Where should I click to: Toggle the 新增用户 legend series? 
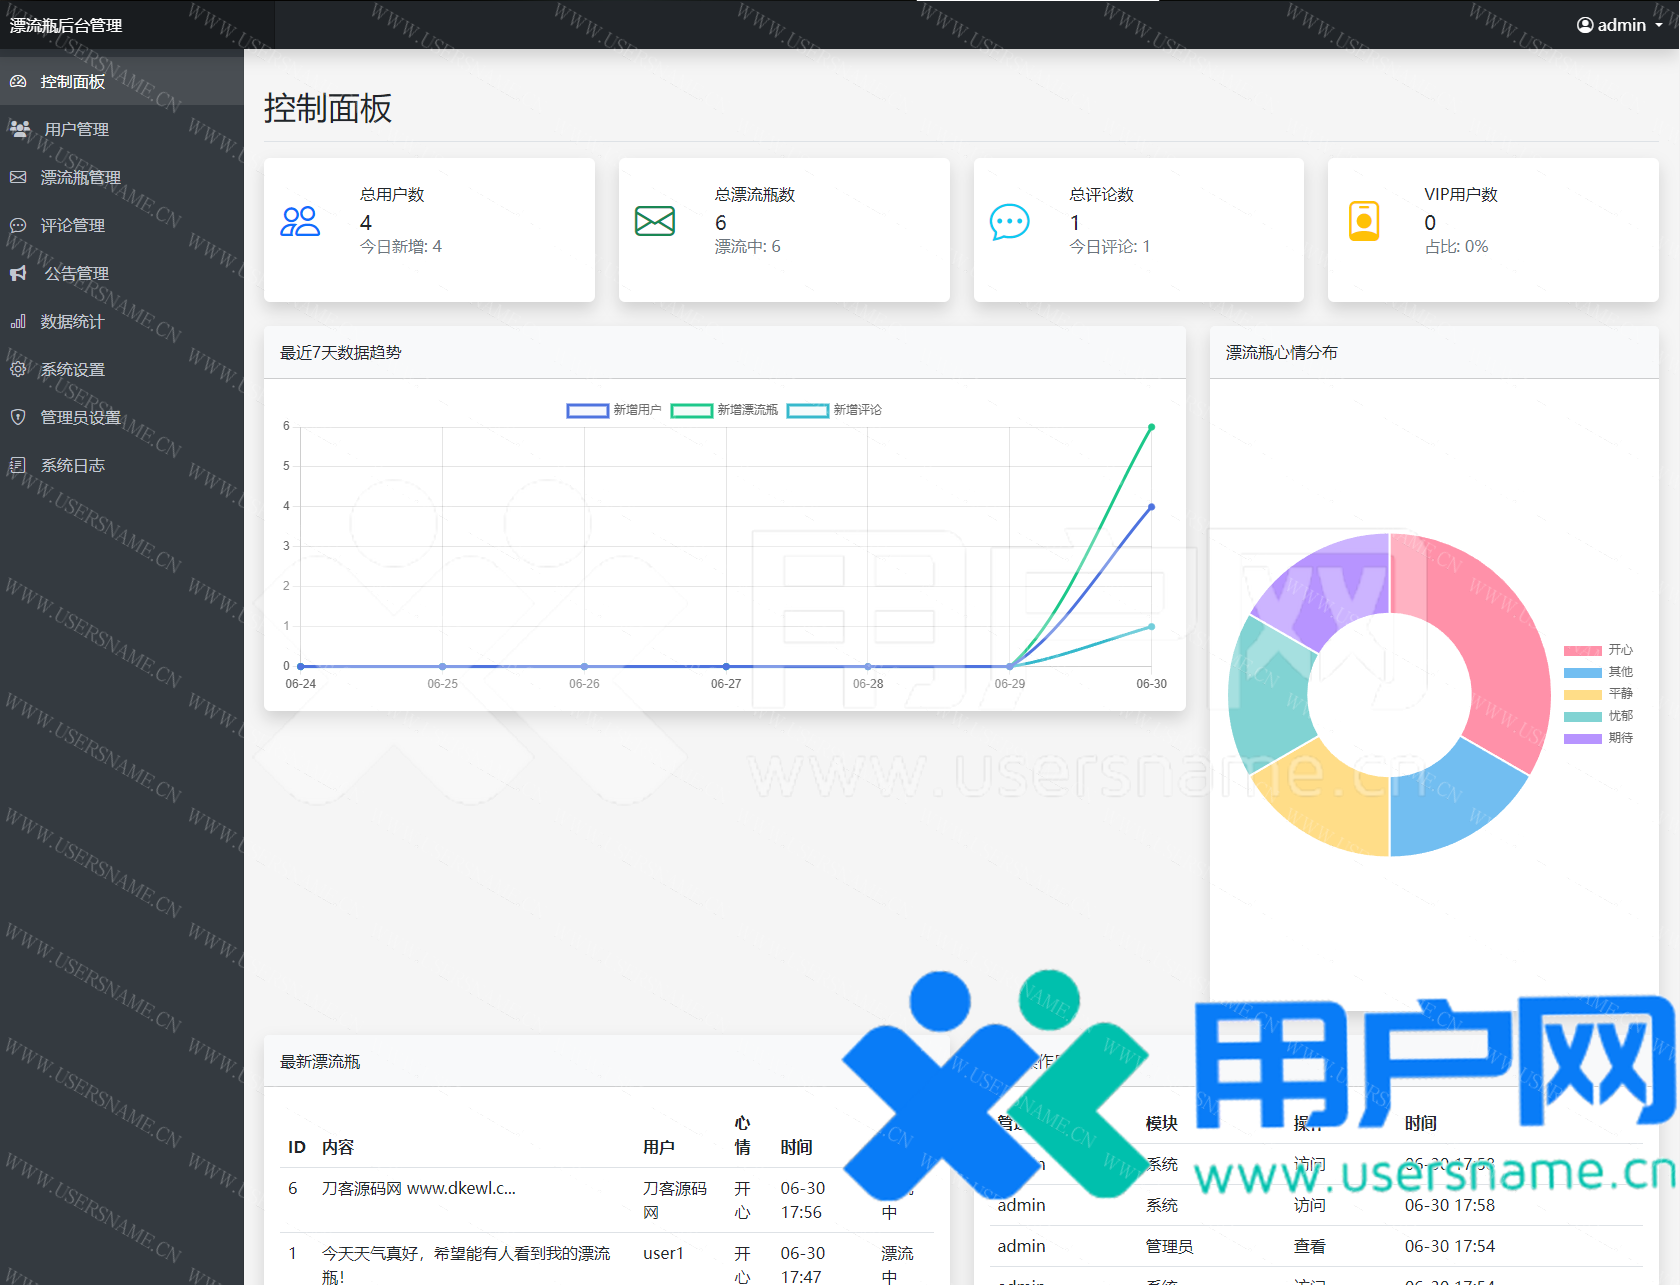pyautogui.click(x=588, y=410)
